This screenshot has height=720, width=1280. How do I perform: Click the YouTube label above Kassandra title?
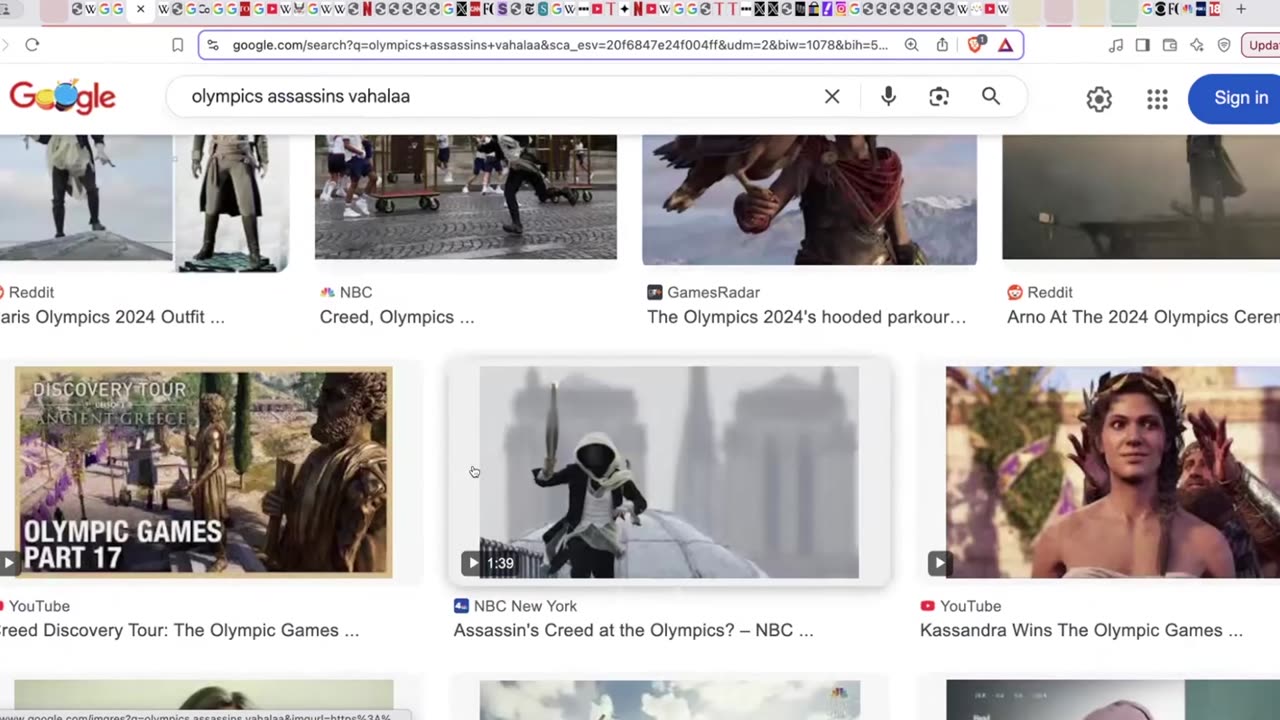pos(960,606)
